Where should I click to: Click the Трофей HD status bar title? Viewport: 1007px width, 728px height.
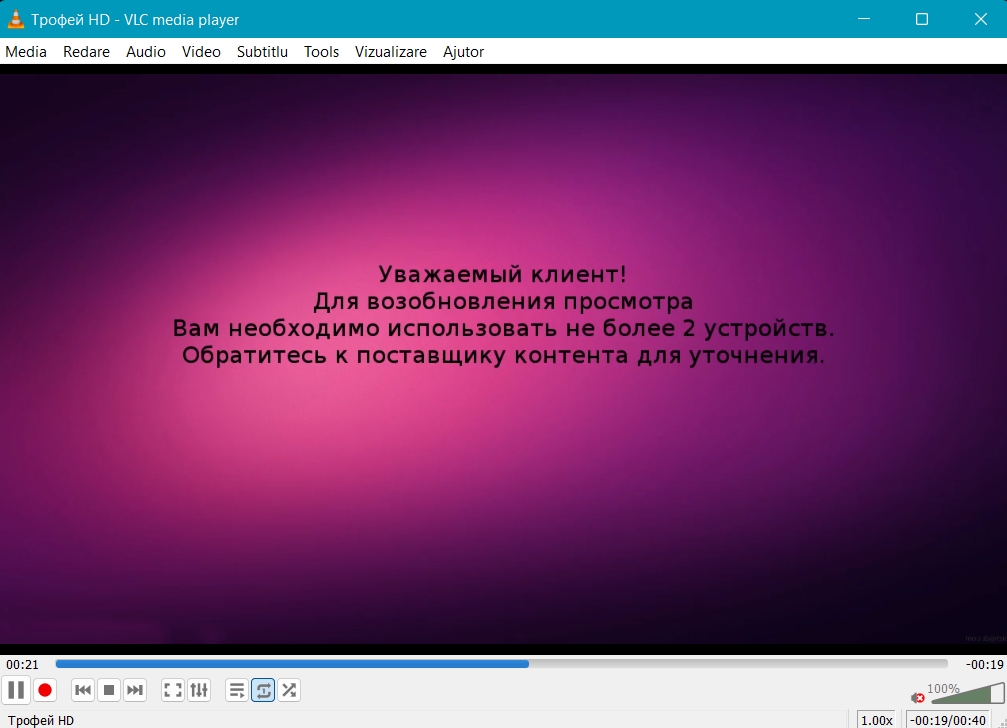(x=41, y=720)
